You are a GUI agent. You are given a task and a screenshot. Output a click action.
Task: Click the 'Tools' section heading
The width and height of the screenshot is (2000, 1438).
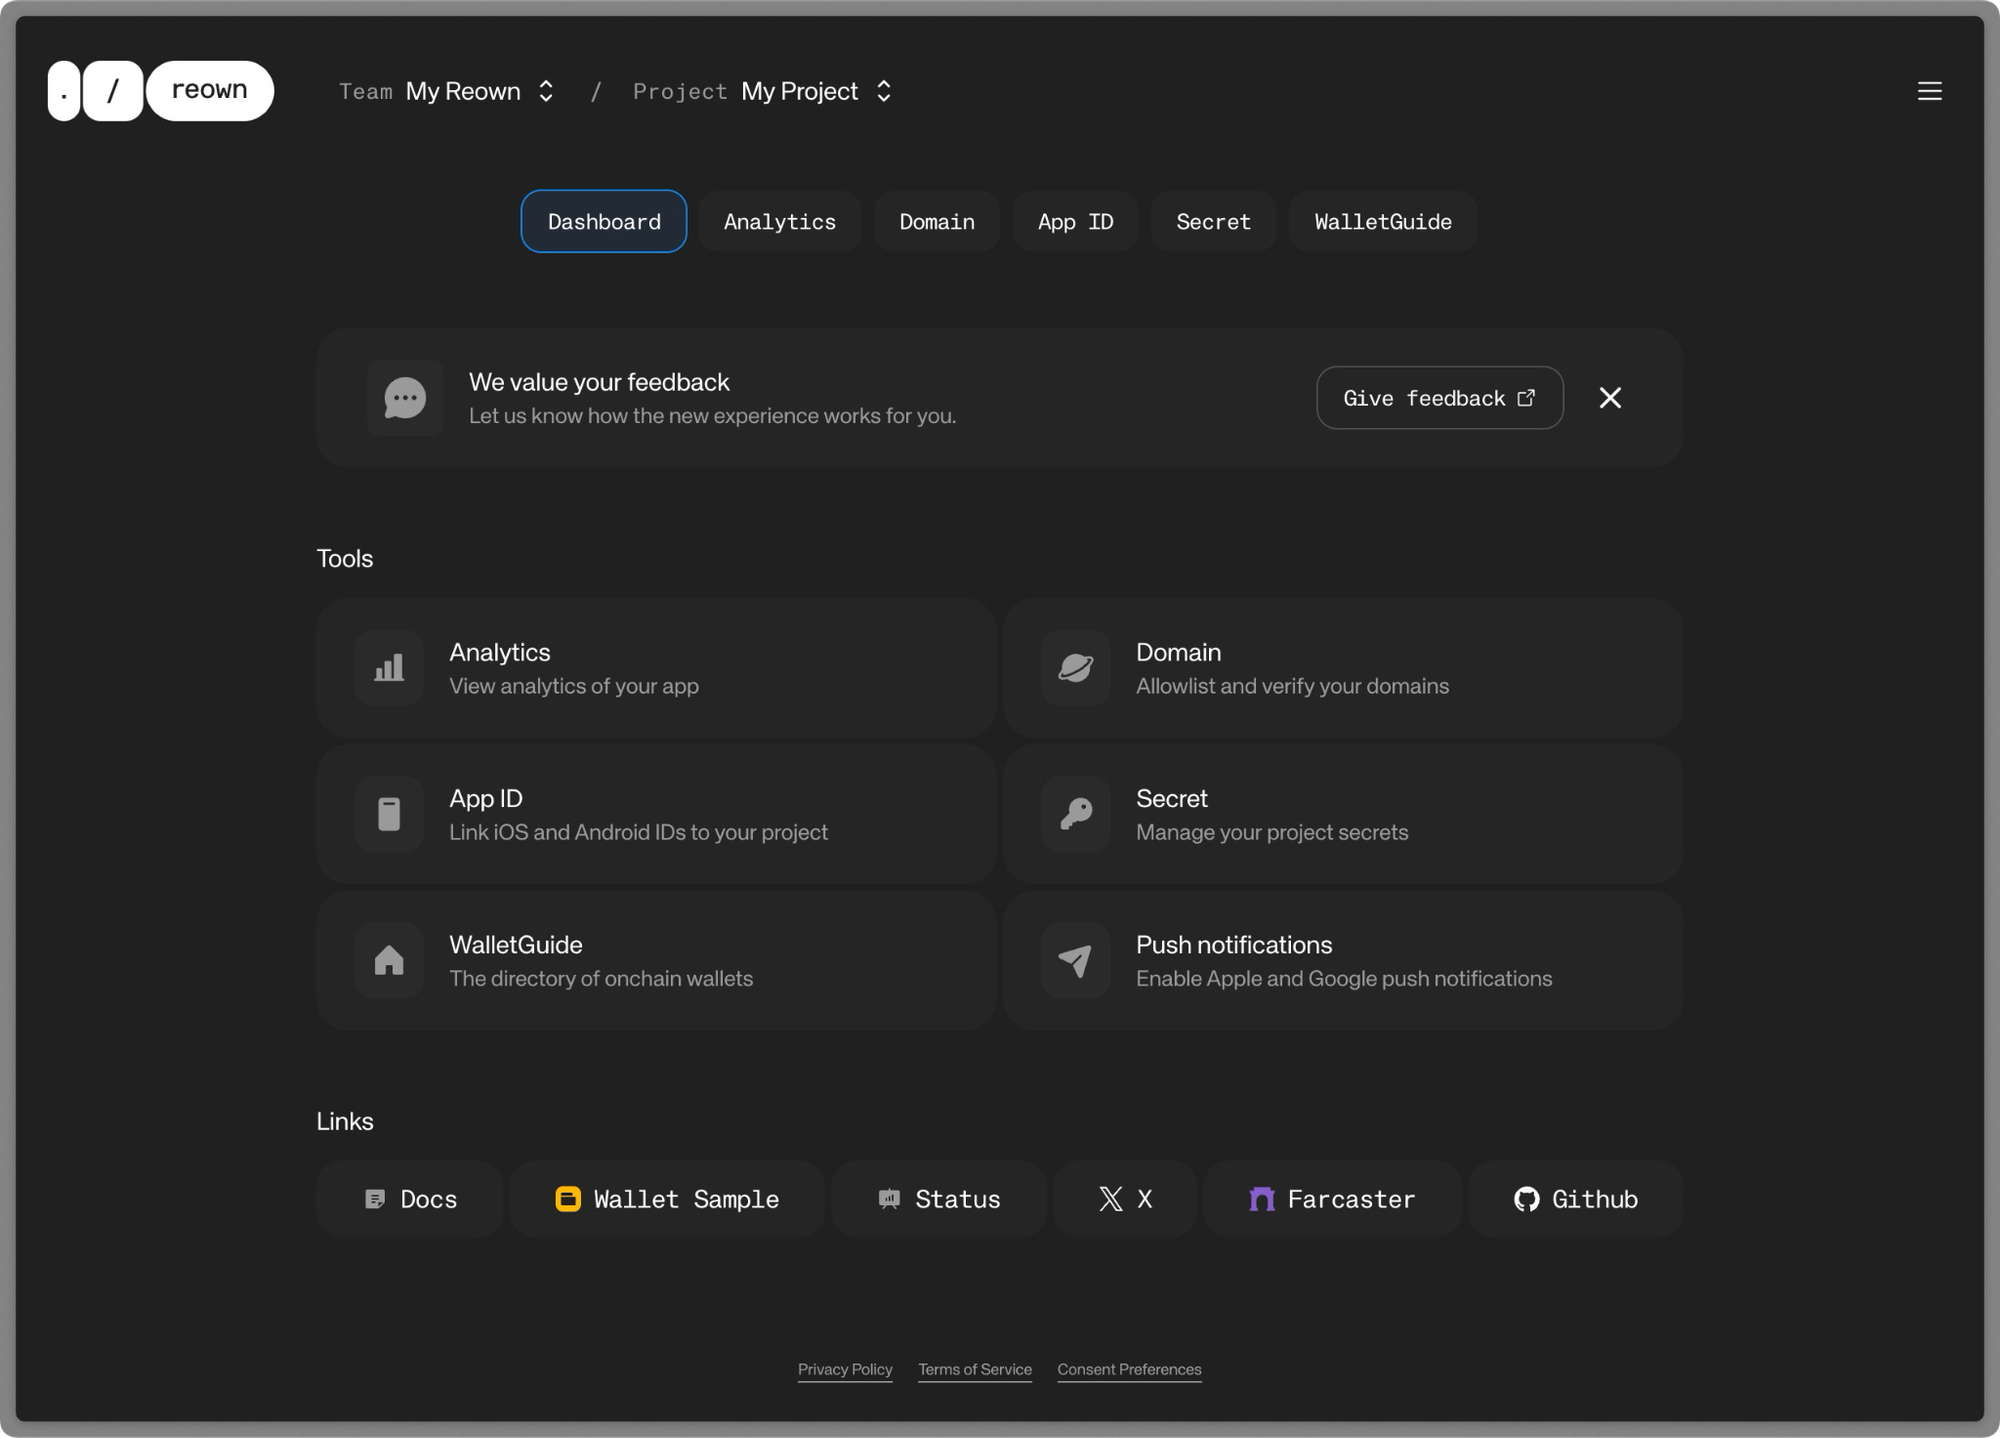pyautogui.click(x=345, y=558)
